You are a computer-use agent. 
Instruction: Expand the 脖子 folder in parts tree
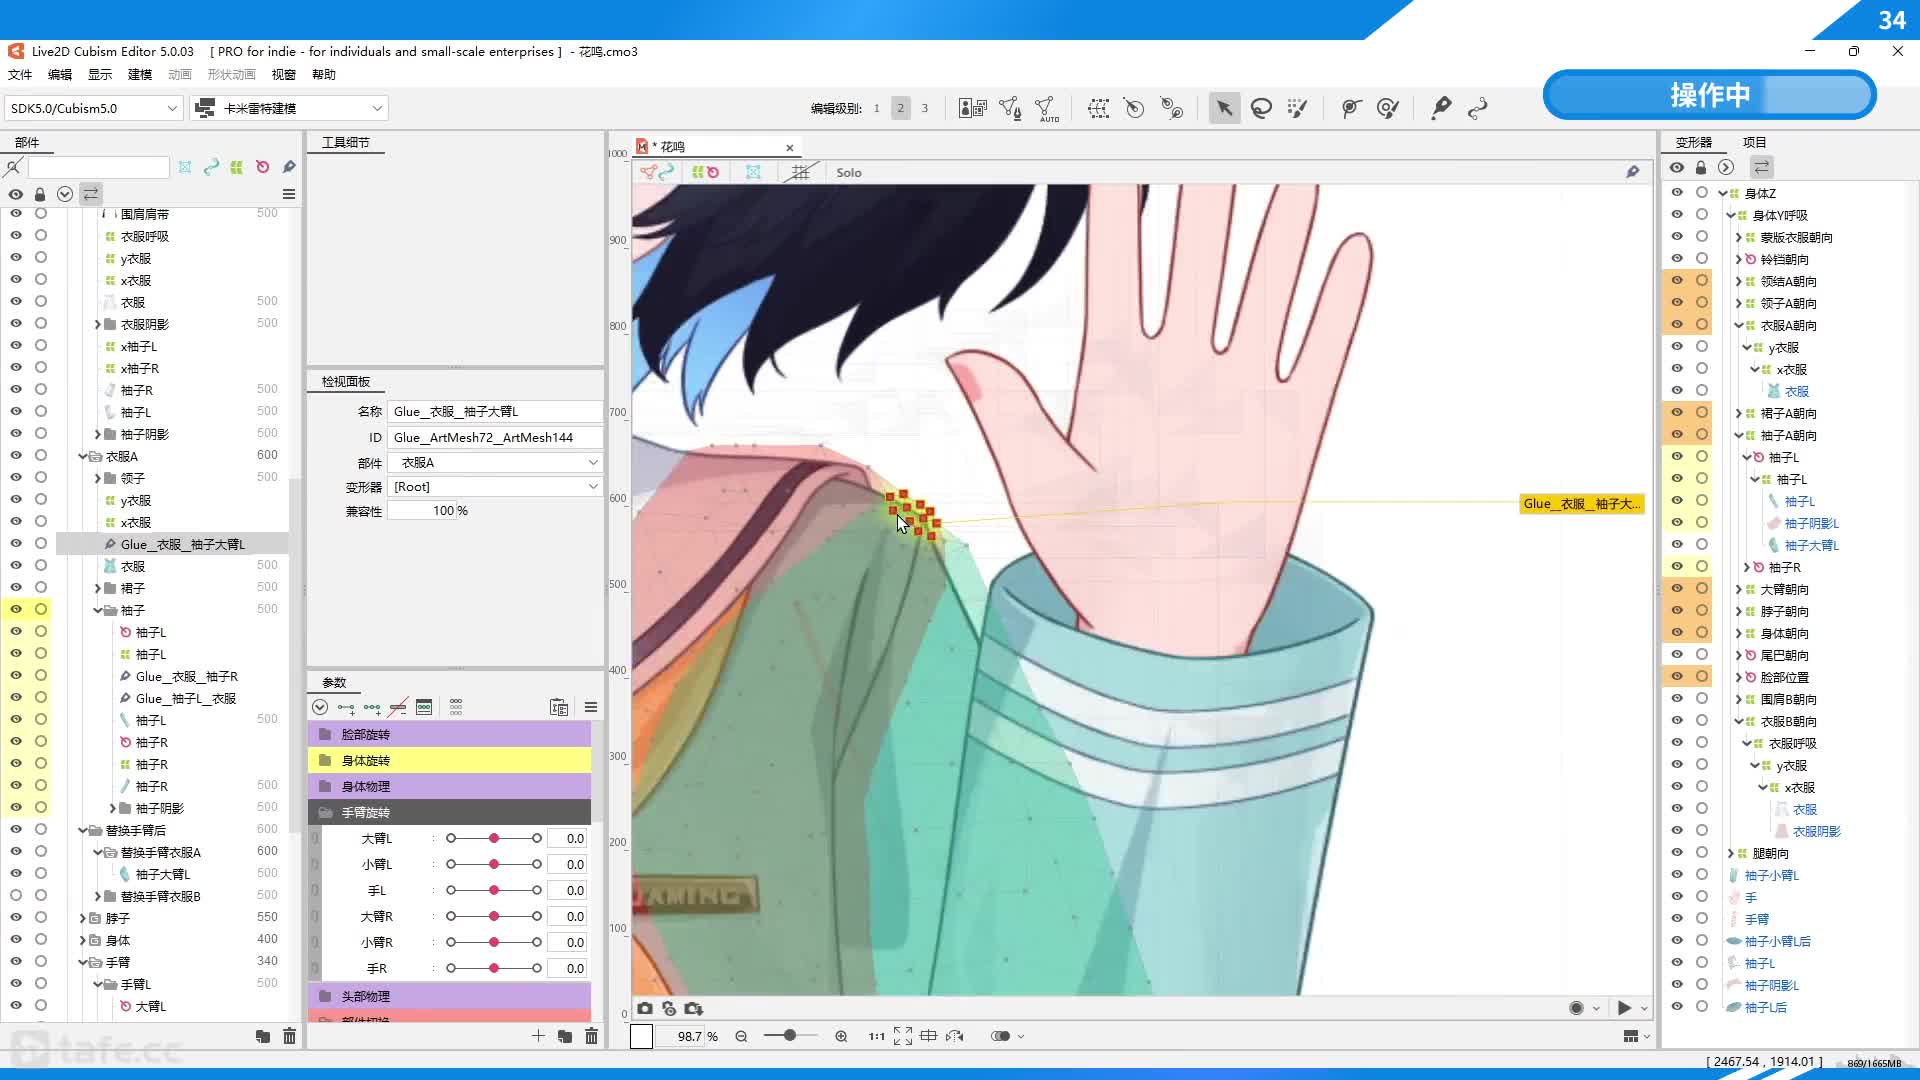[83, 918]
